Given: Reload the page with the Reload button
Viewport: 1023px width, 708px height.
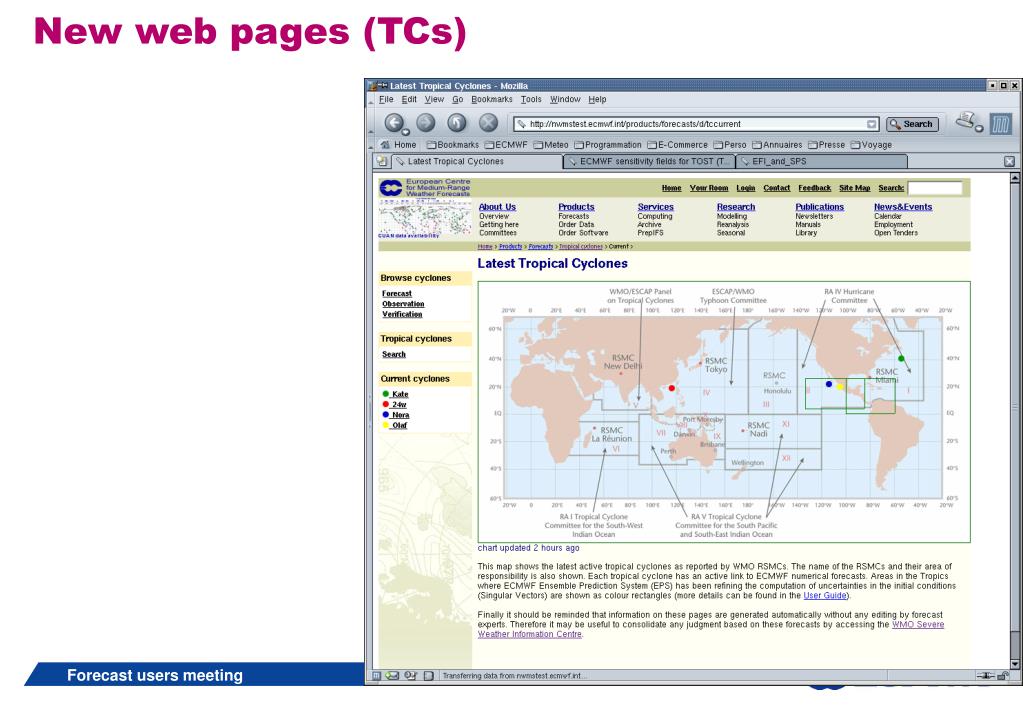Looking at the screenshot, I should (x=457, y=123).
